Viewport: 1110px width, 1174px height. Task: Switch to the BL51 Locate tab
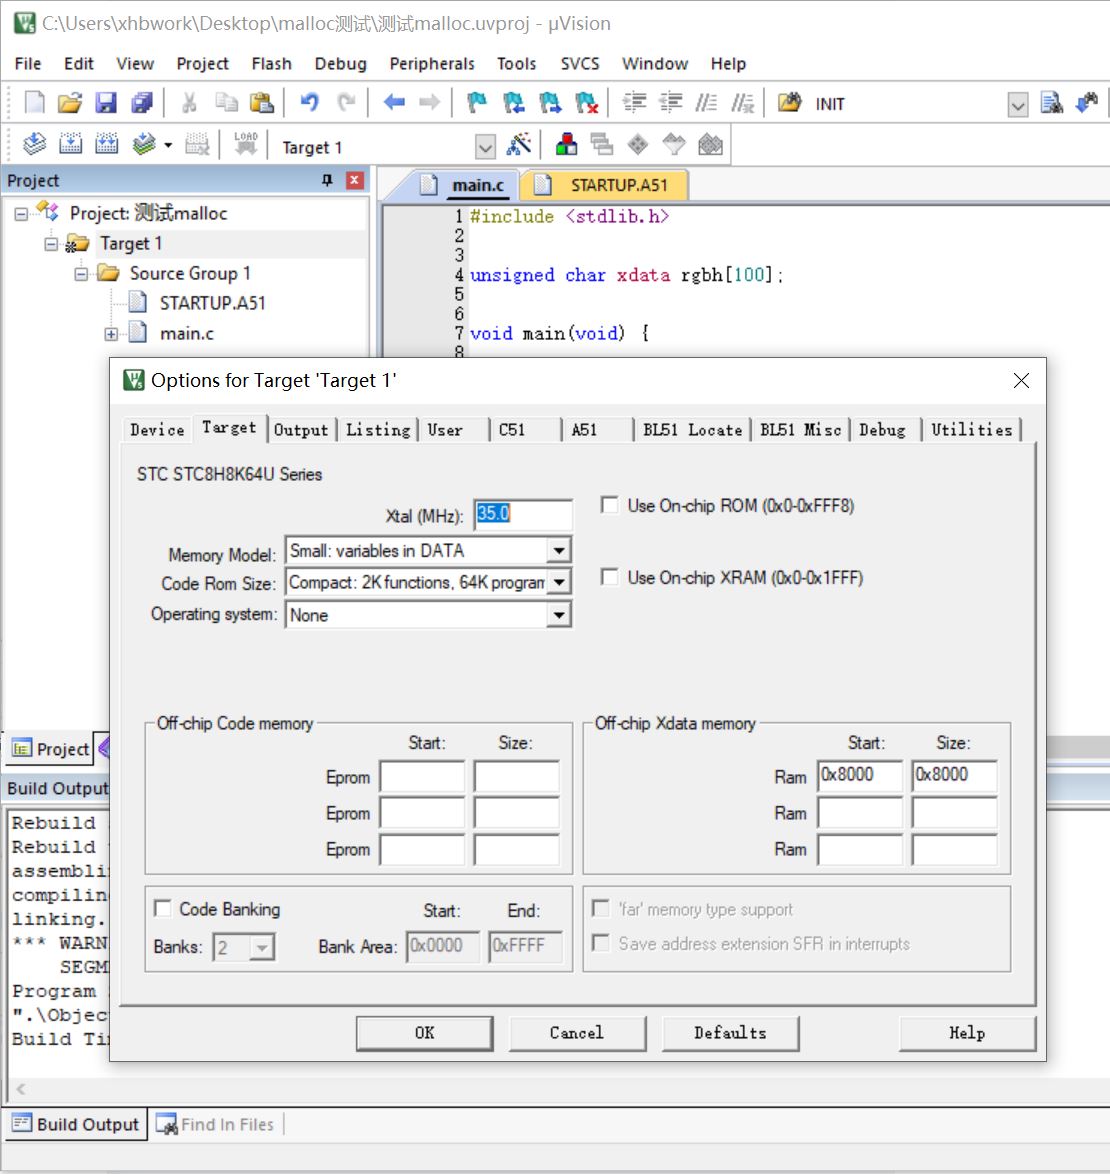click(x=692, y=430)
